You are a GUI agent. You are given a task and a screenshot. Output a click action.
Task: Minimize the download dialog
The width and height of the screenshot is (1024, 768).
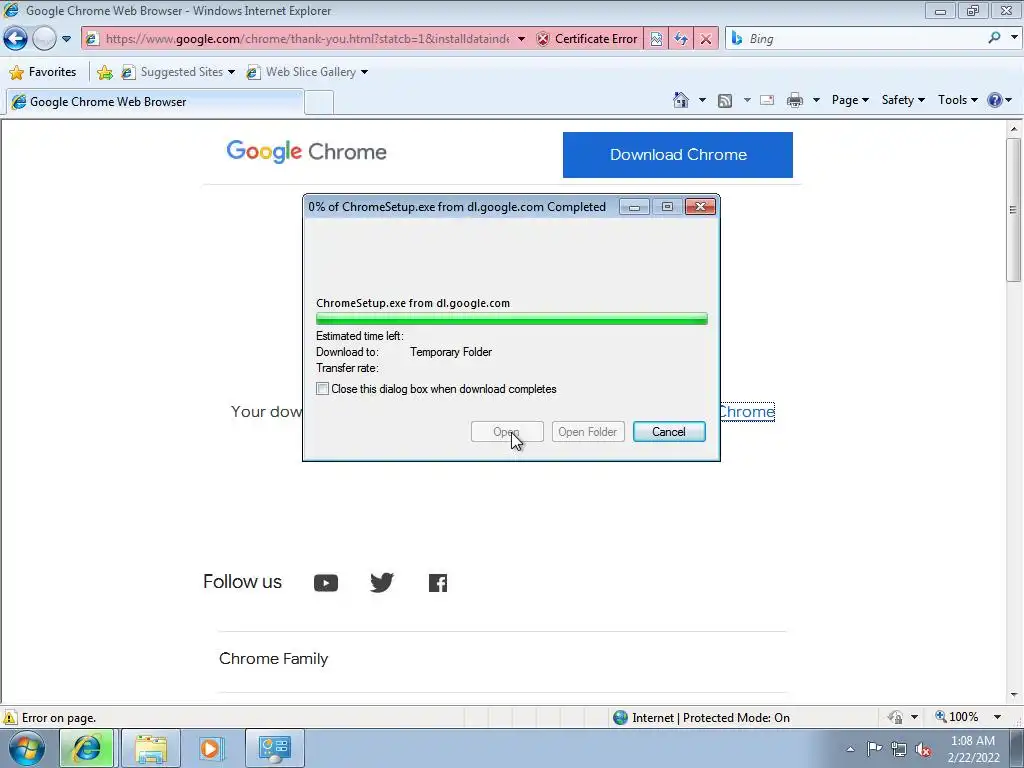coord(634,207)
